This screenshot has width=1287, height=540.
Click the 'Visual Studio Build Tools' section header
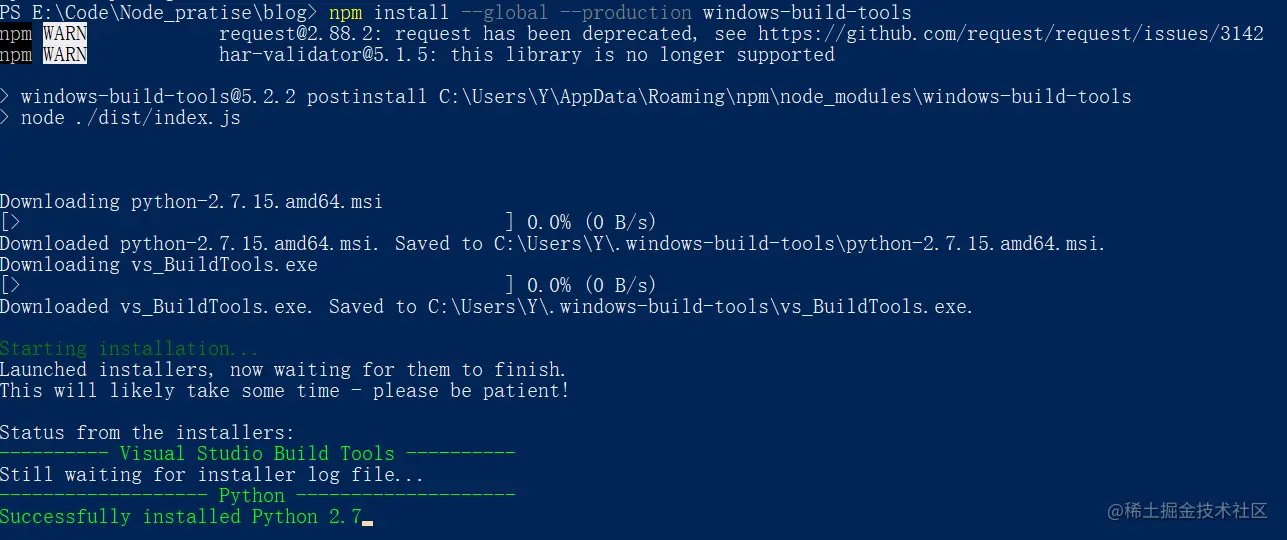257,453
